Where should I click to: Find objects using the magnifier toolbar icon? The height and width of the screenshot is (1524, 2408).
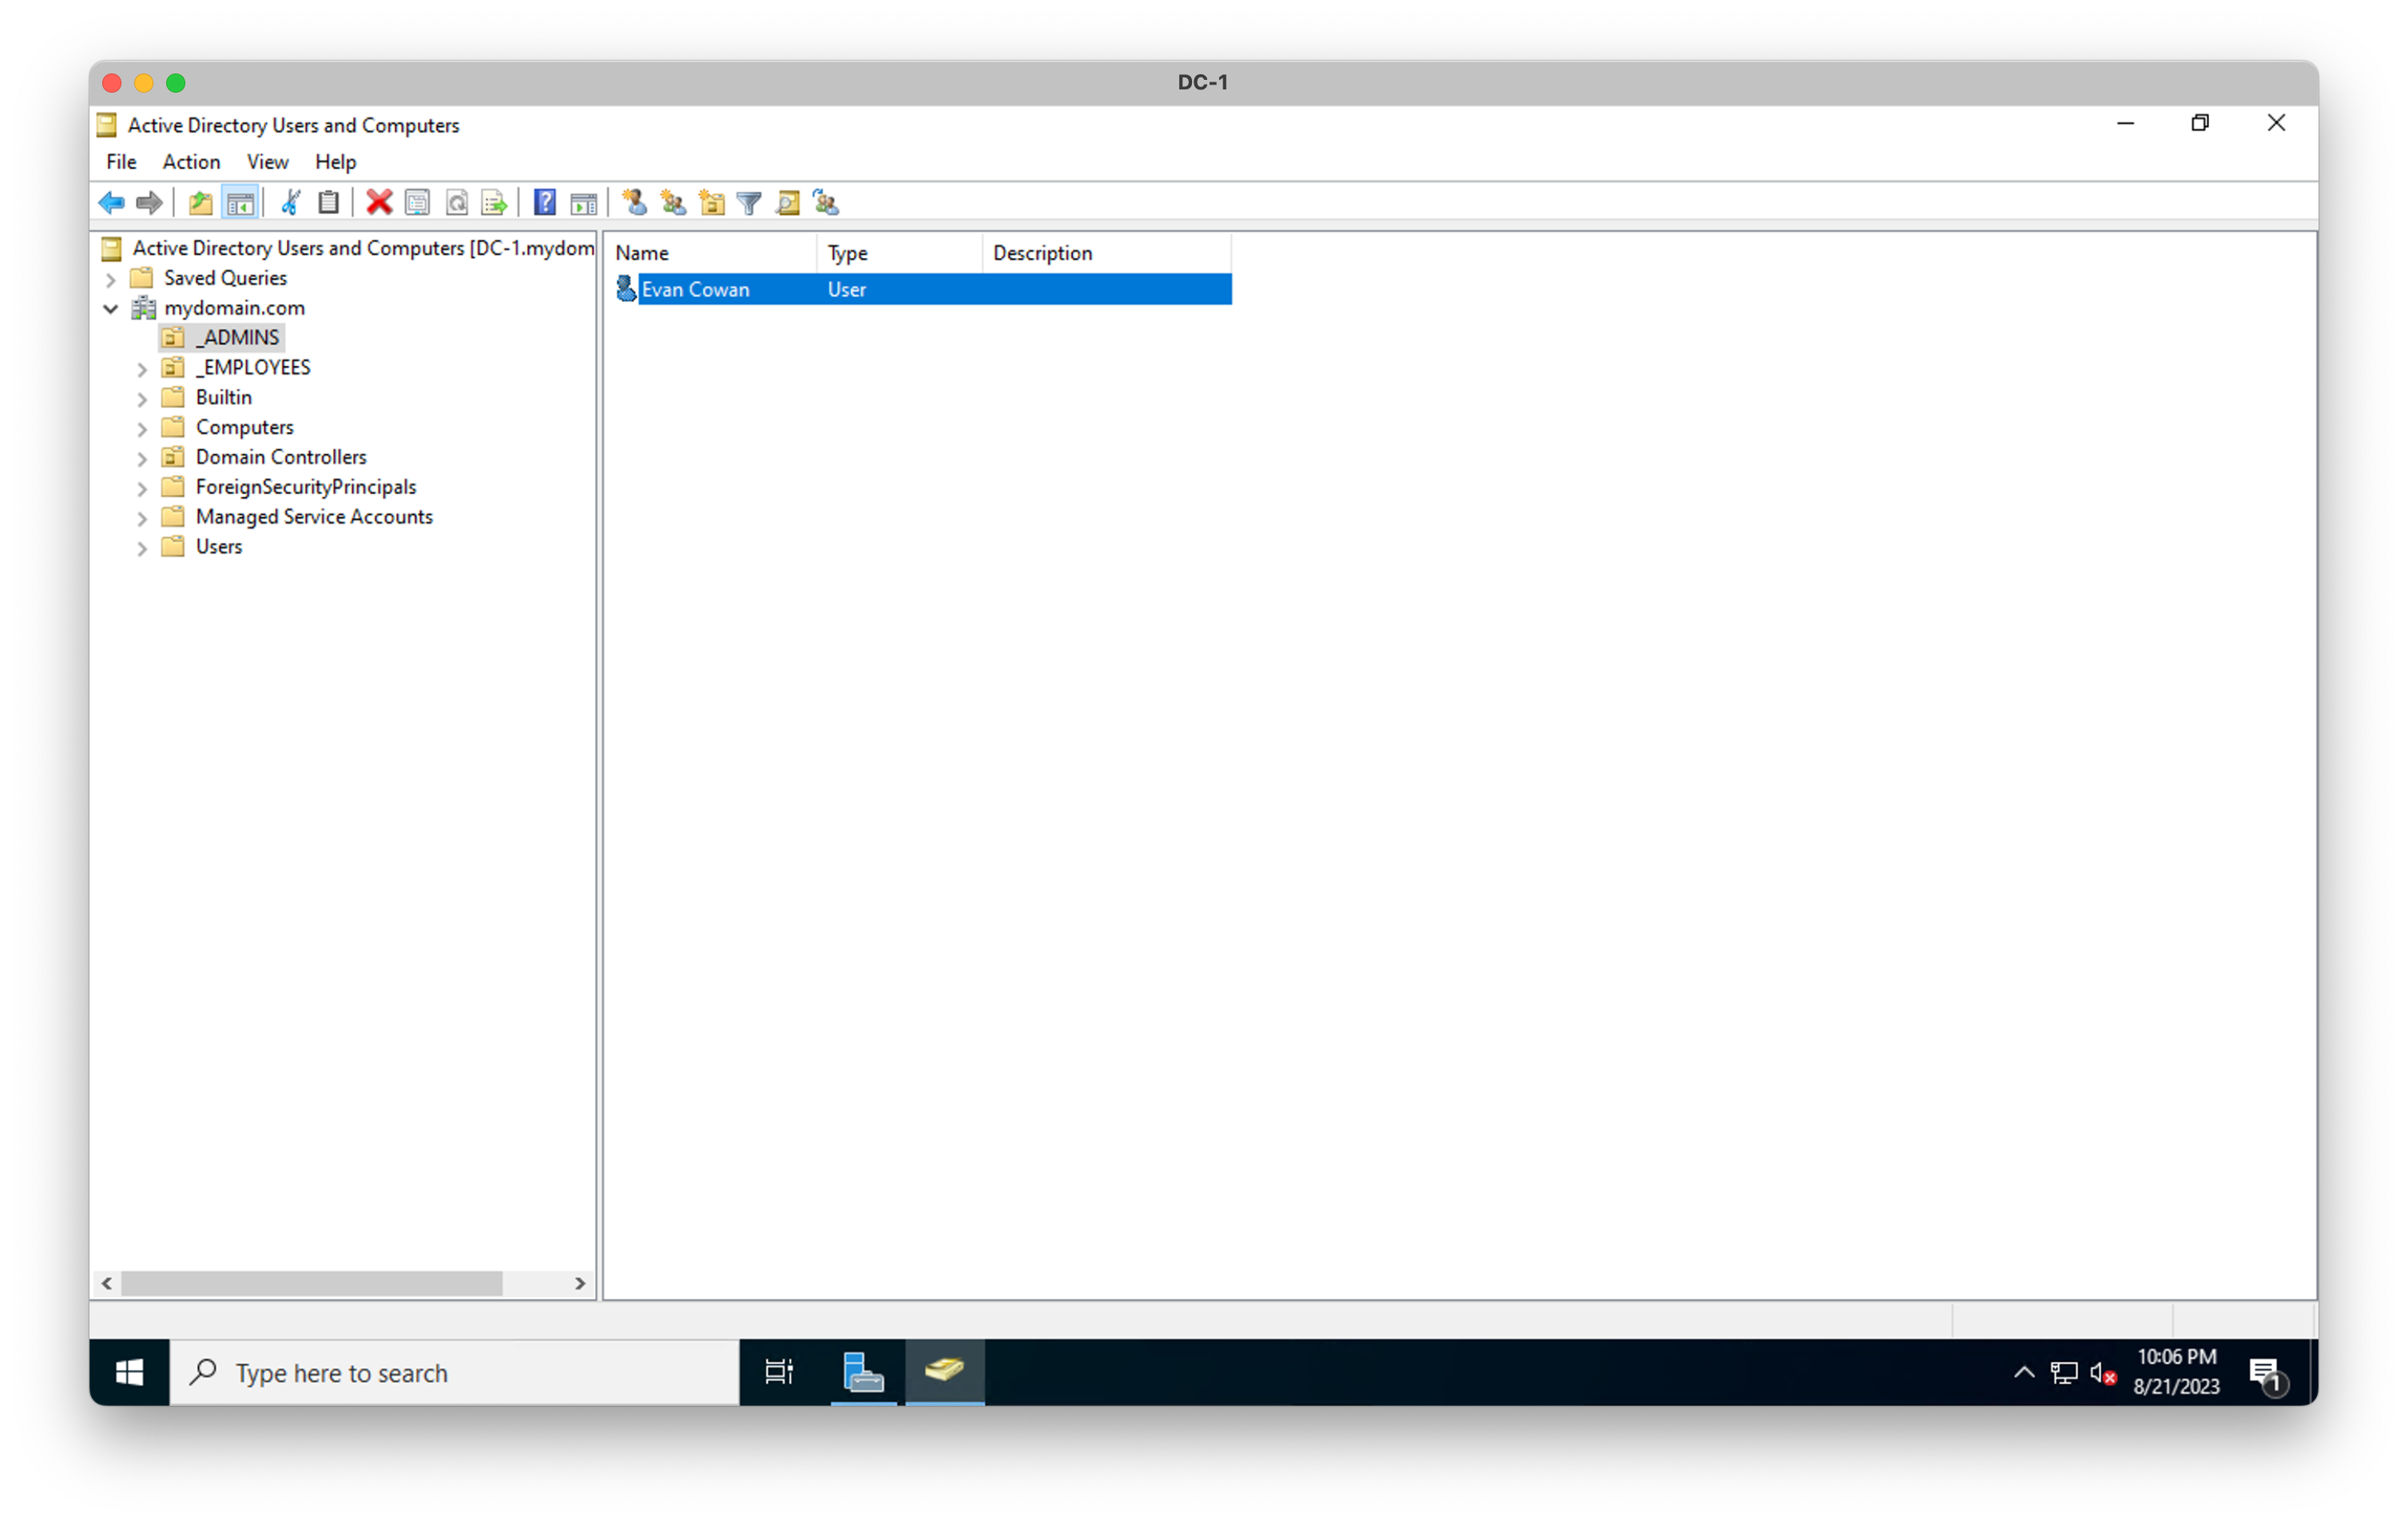pos(788,202)
